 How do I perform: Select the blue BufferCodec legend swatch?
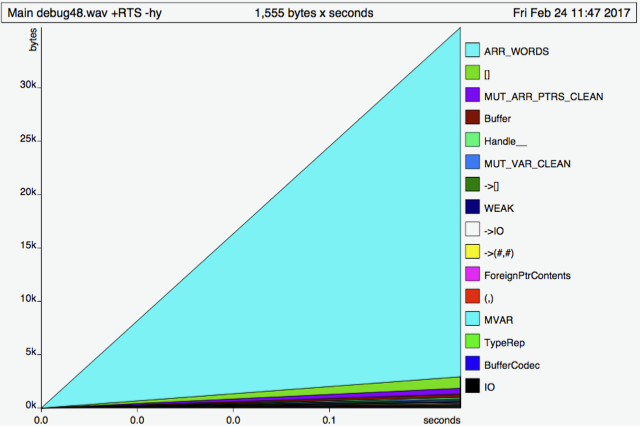tap(472, 364)
